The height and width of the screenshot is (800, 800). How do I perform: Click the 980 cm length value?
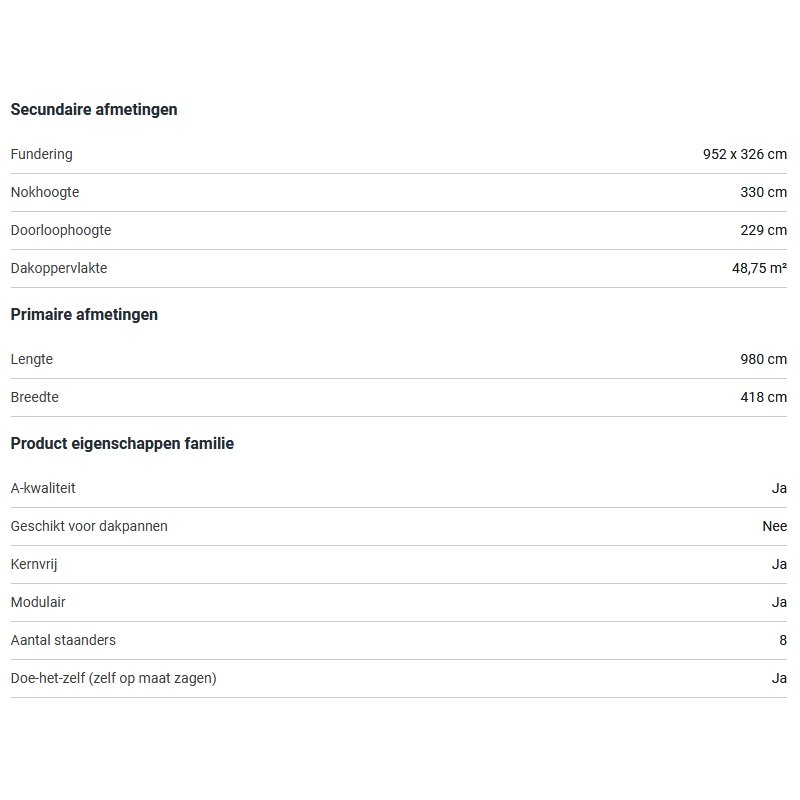(763, 360)
